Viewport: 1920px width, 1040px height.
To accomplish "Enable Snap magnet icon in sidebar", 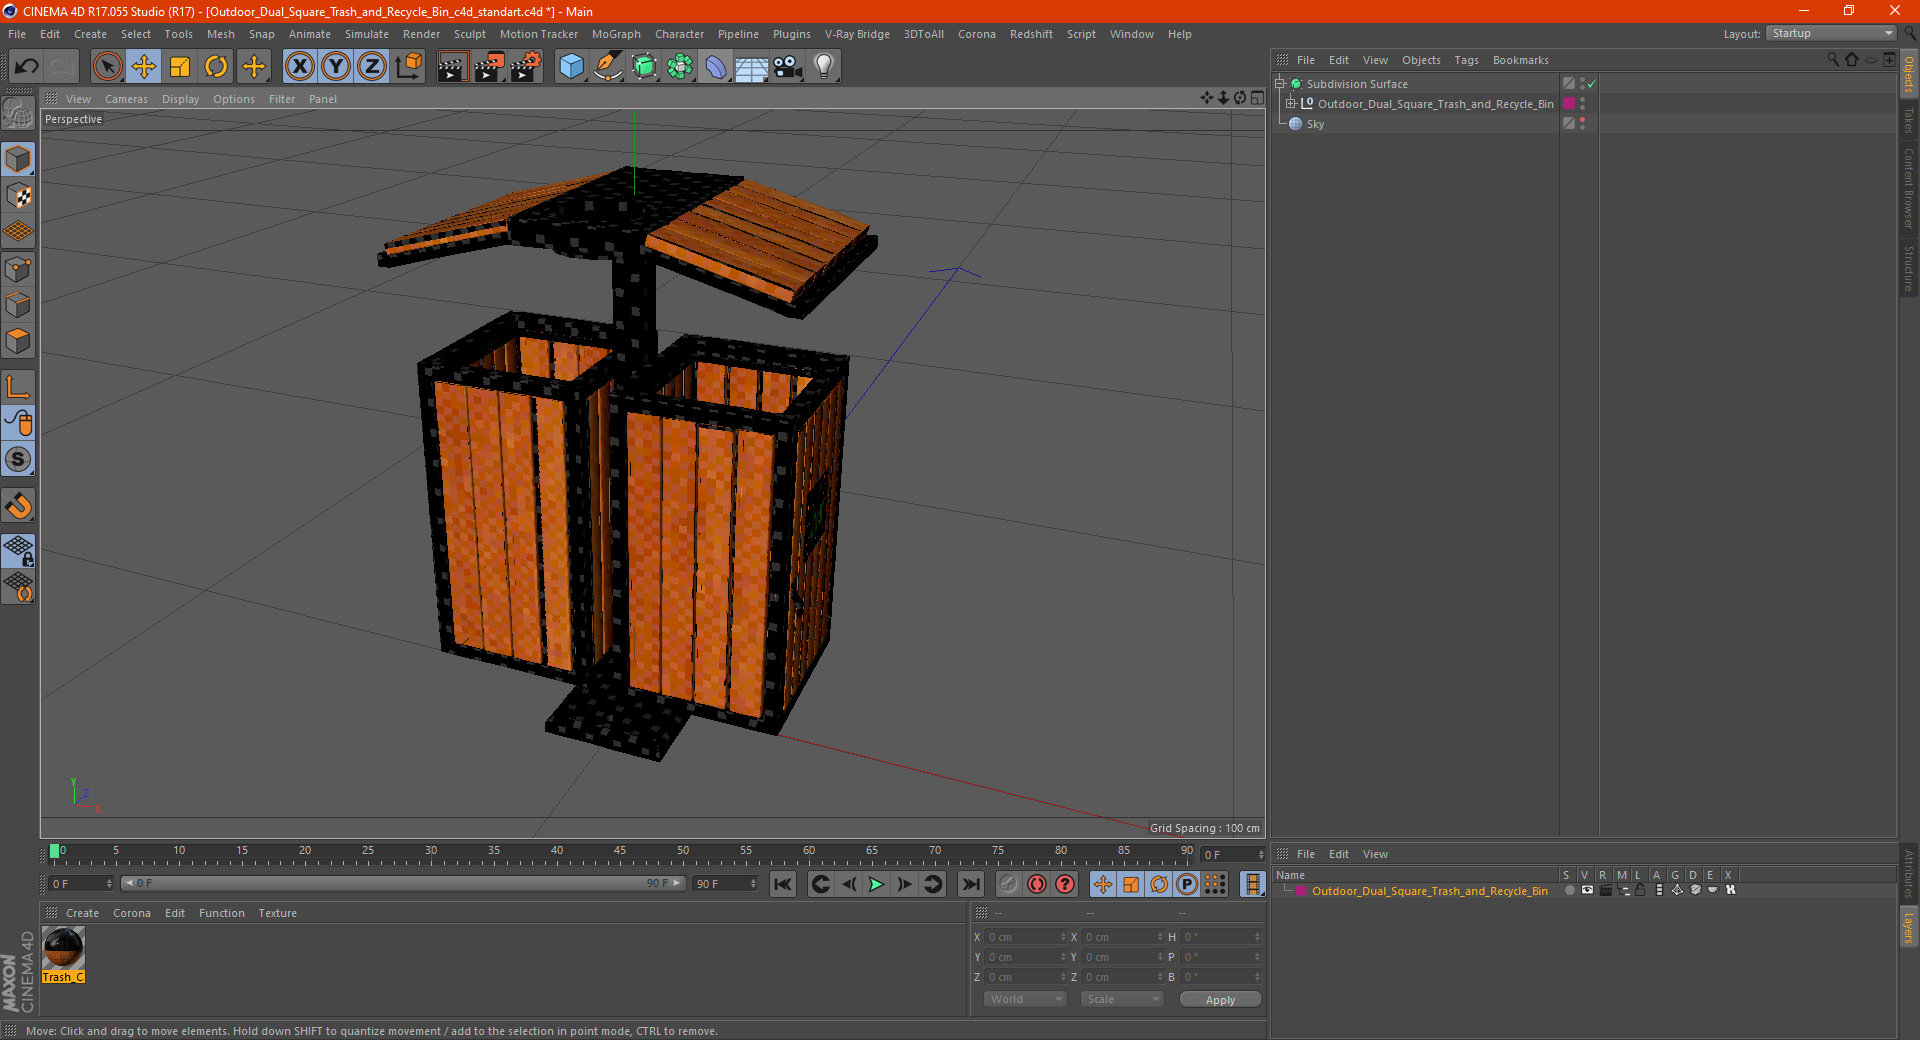I will pyautogui.click(x=18, y=506).
